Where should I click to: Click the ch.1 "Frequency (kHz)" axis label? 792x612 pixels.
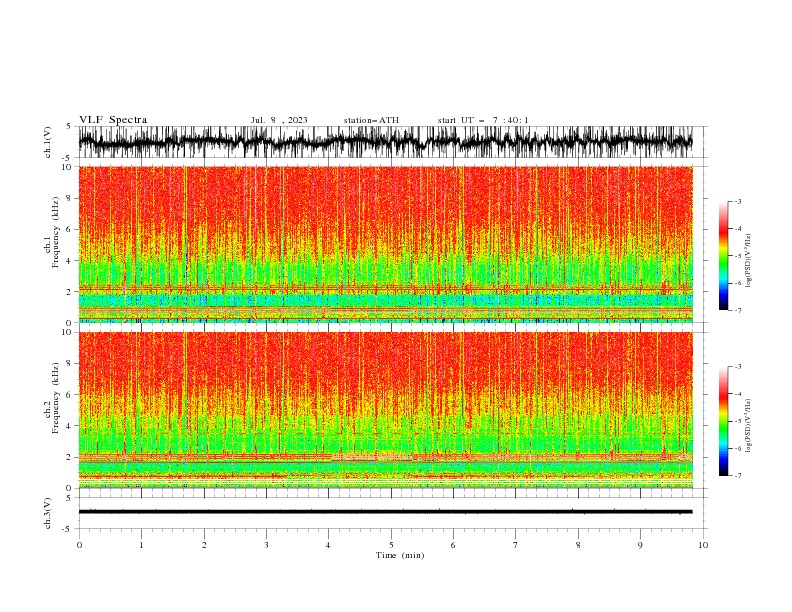[55, 232]
